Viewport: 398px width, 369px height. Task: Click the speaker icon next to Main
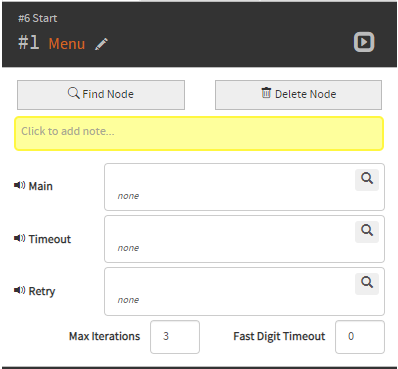click(19, 185)
